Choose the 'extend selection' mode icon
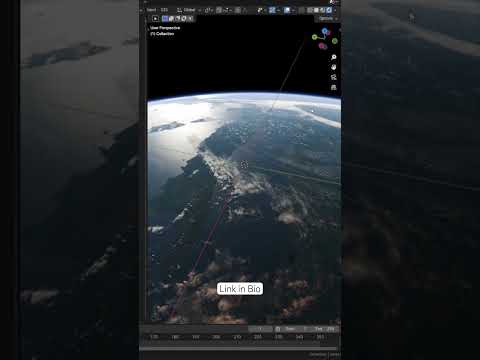480x360 pixels. coord(171,18)
